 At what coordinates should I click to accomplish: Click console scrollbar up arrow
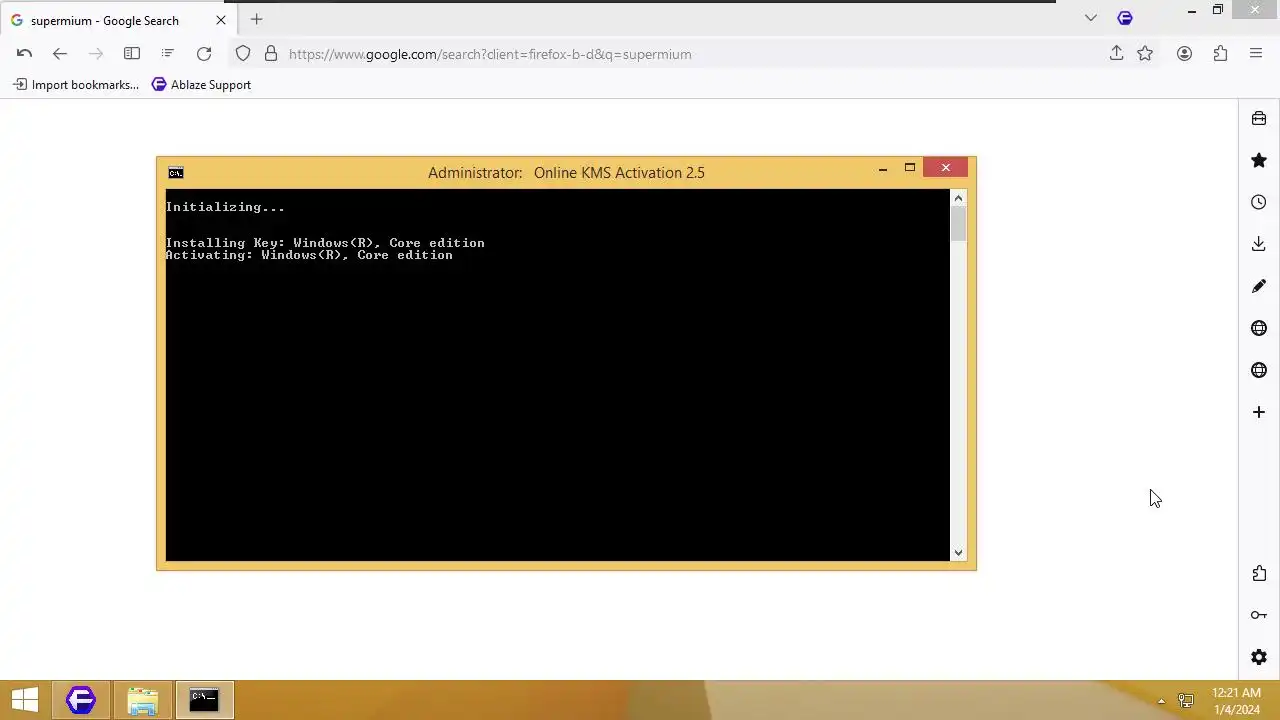958,198
